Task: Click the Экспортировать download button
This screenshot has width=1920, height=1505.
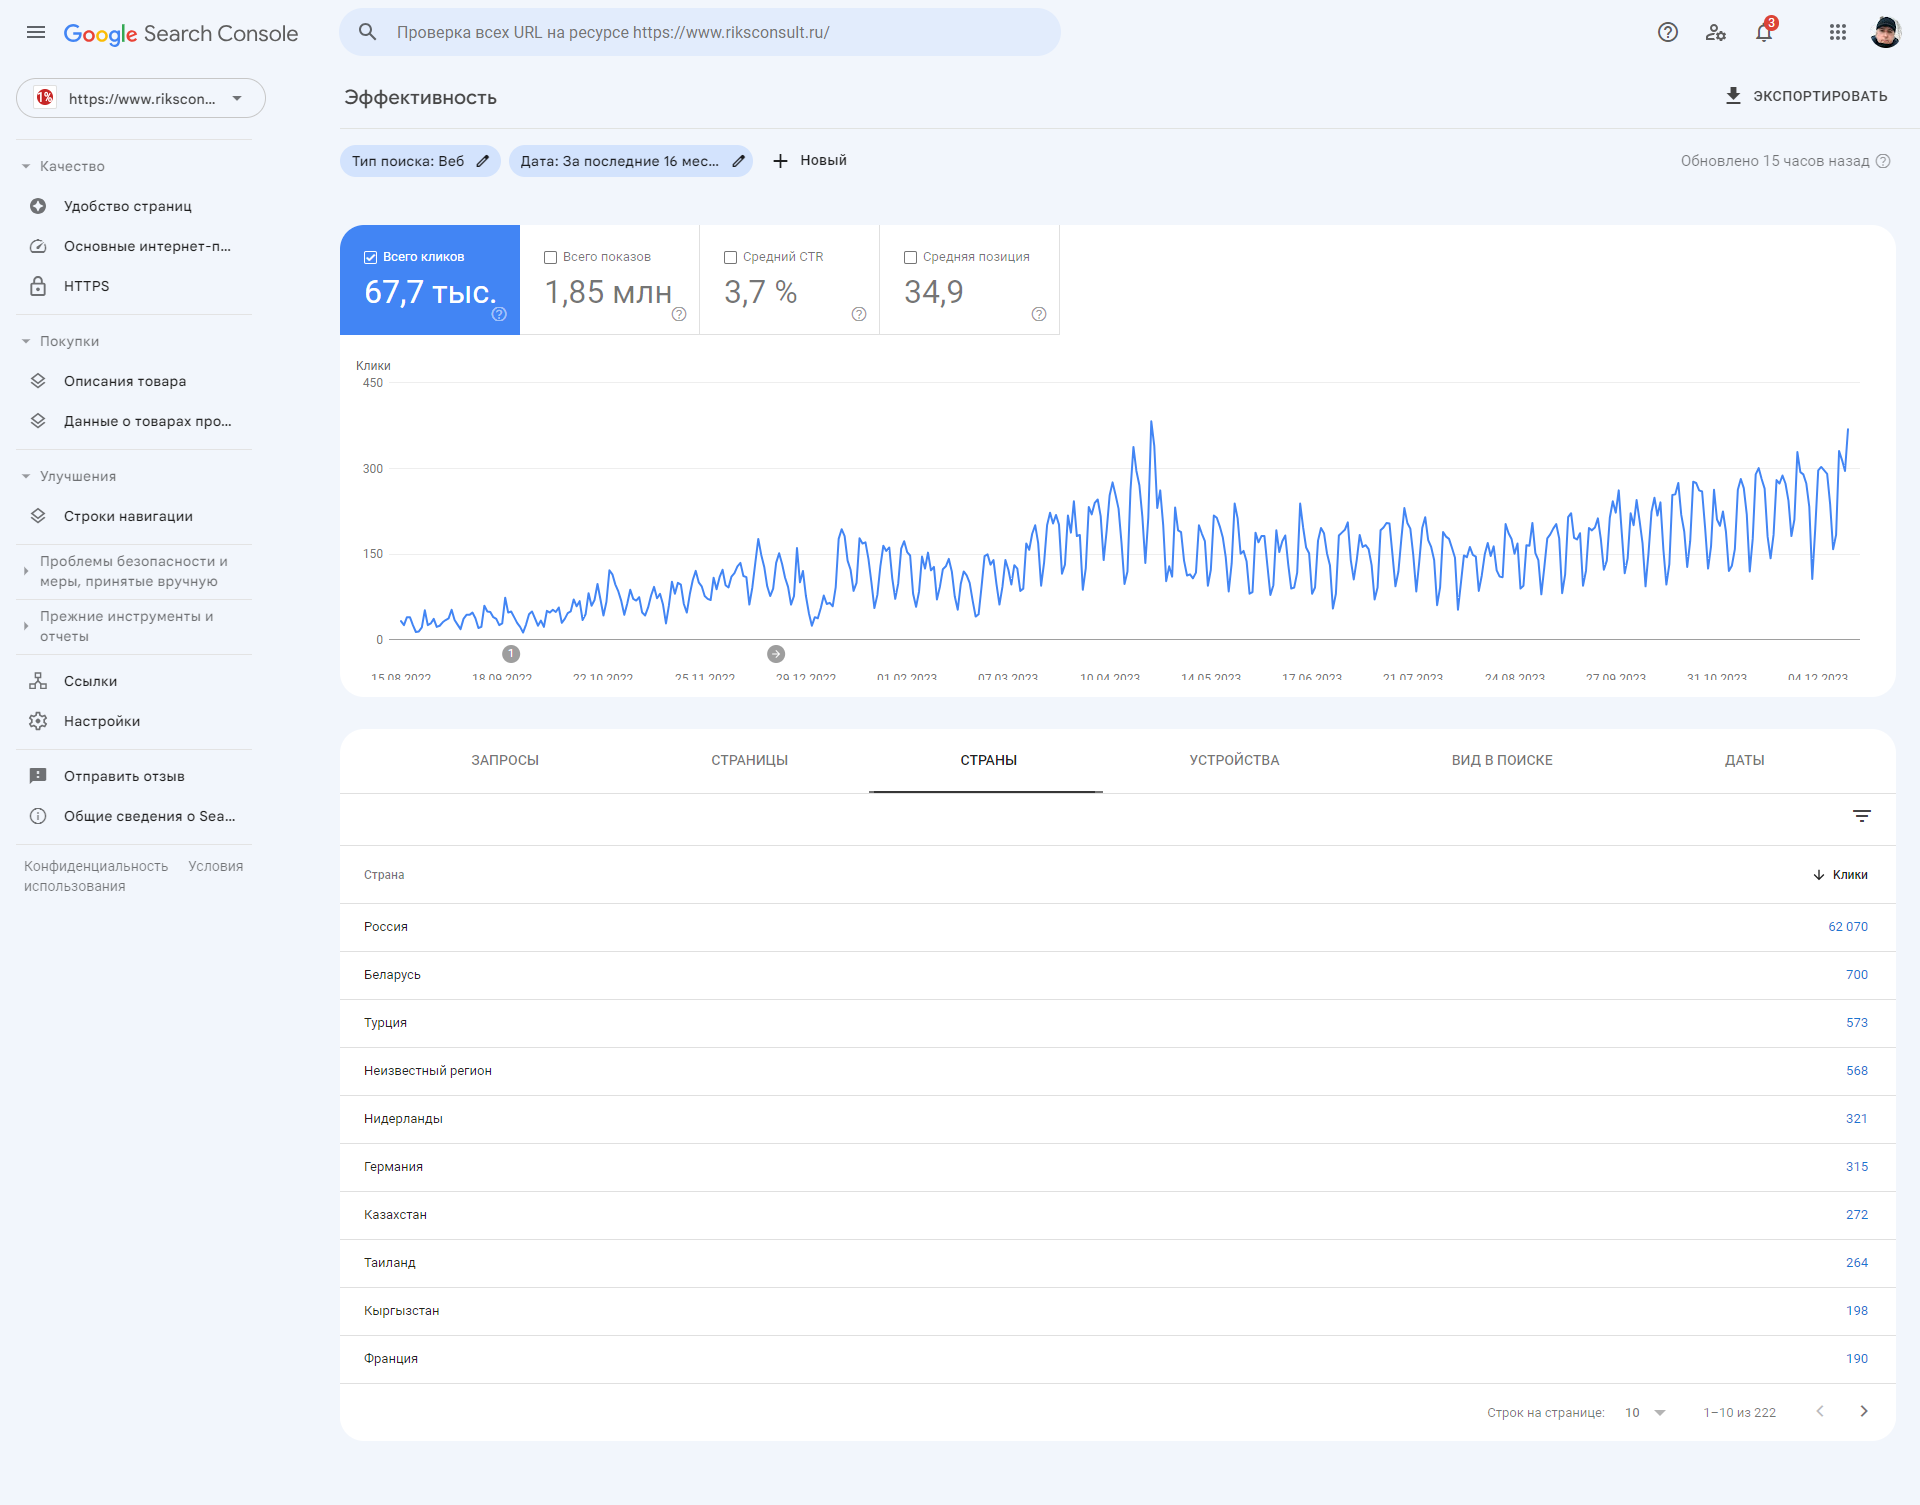Action: (1806, 96)
